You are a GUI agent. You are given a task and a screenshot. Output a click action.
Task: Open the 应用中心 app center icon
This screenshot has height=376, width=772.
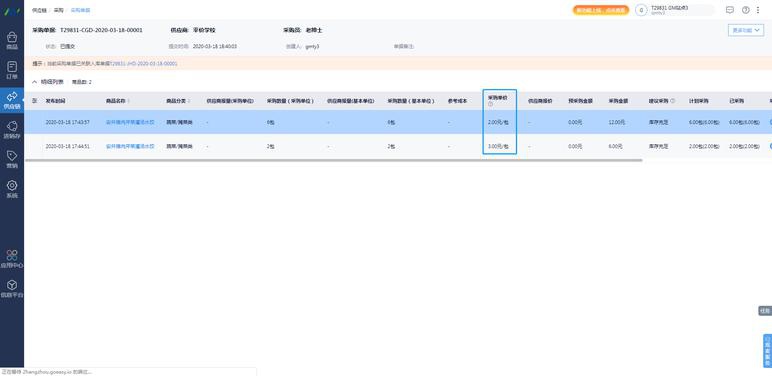[12, 258]
